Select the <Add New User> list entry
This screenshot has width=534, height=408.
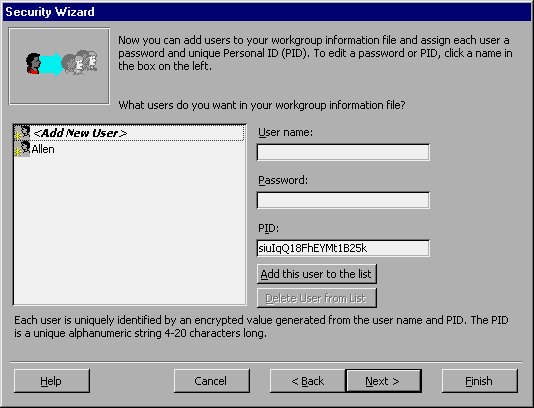tap(129, 133)
